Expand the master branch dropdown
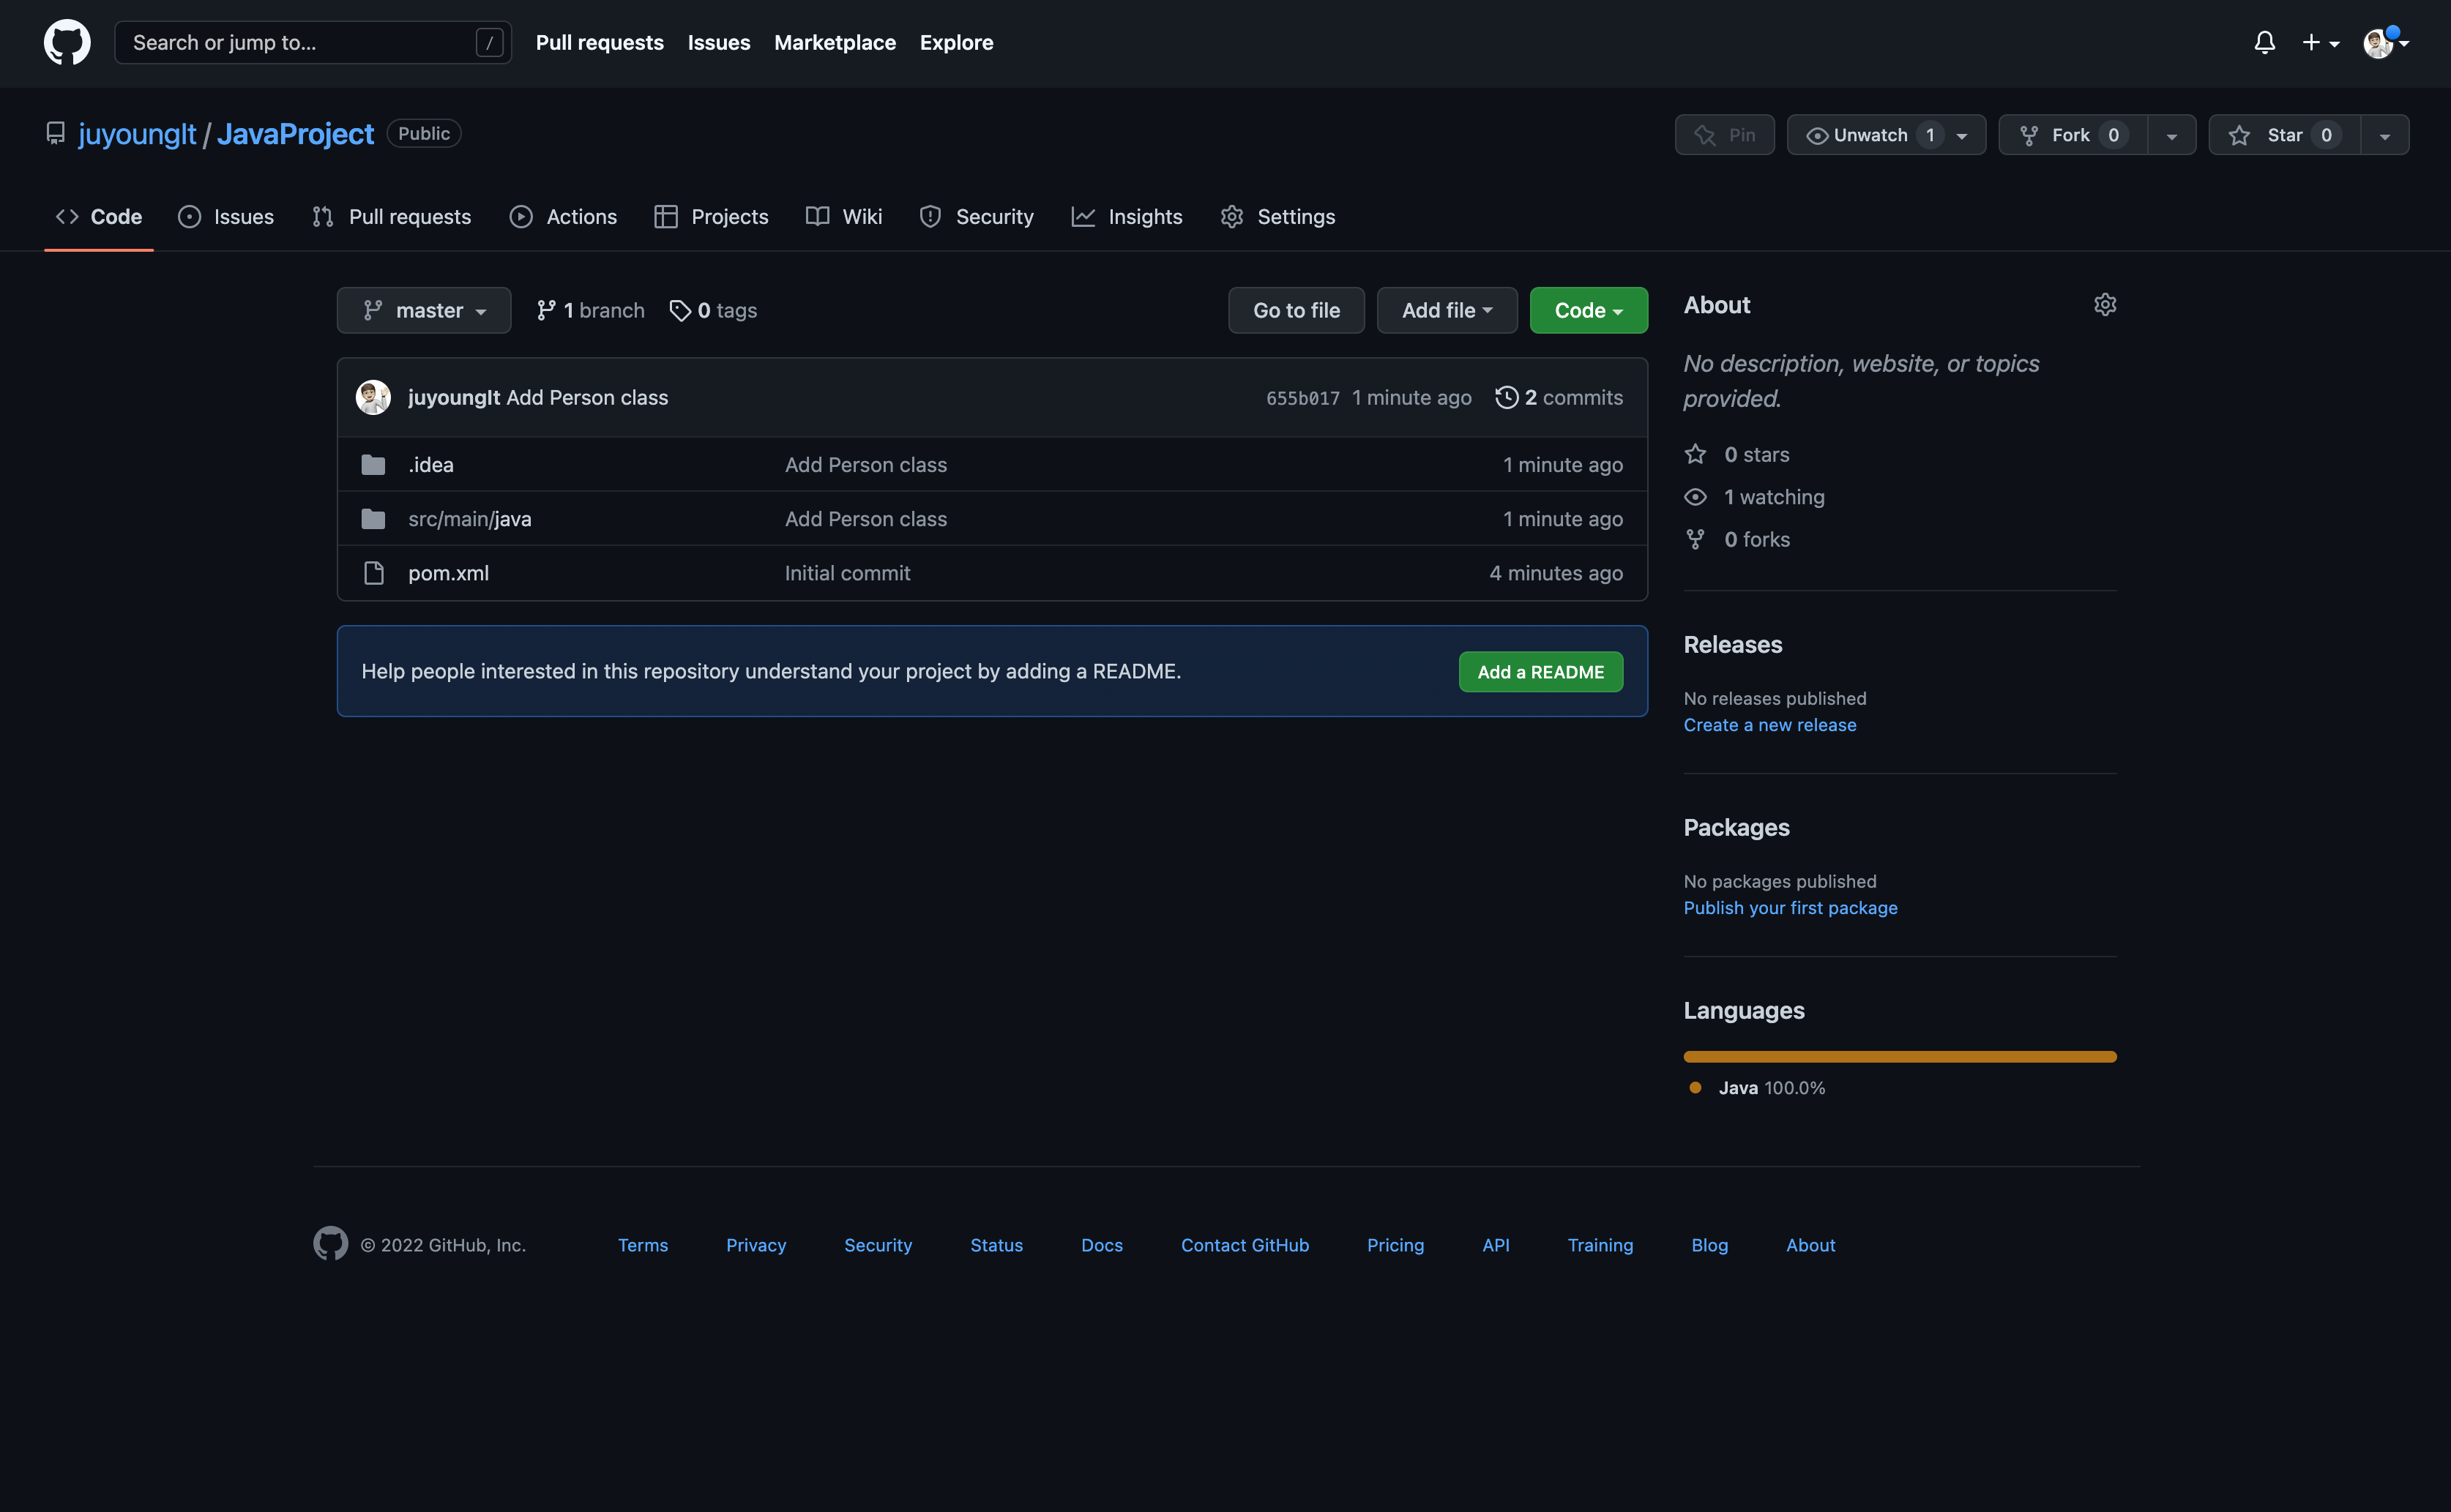The image size is (2451, 1512). pos(424,311)
